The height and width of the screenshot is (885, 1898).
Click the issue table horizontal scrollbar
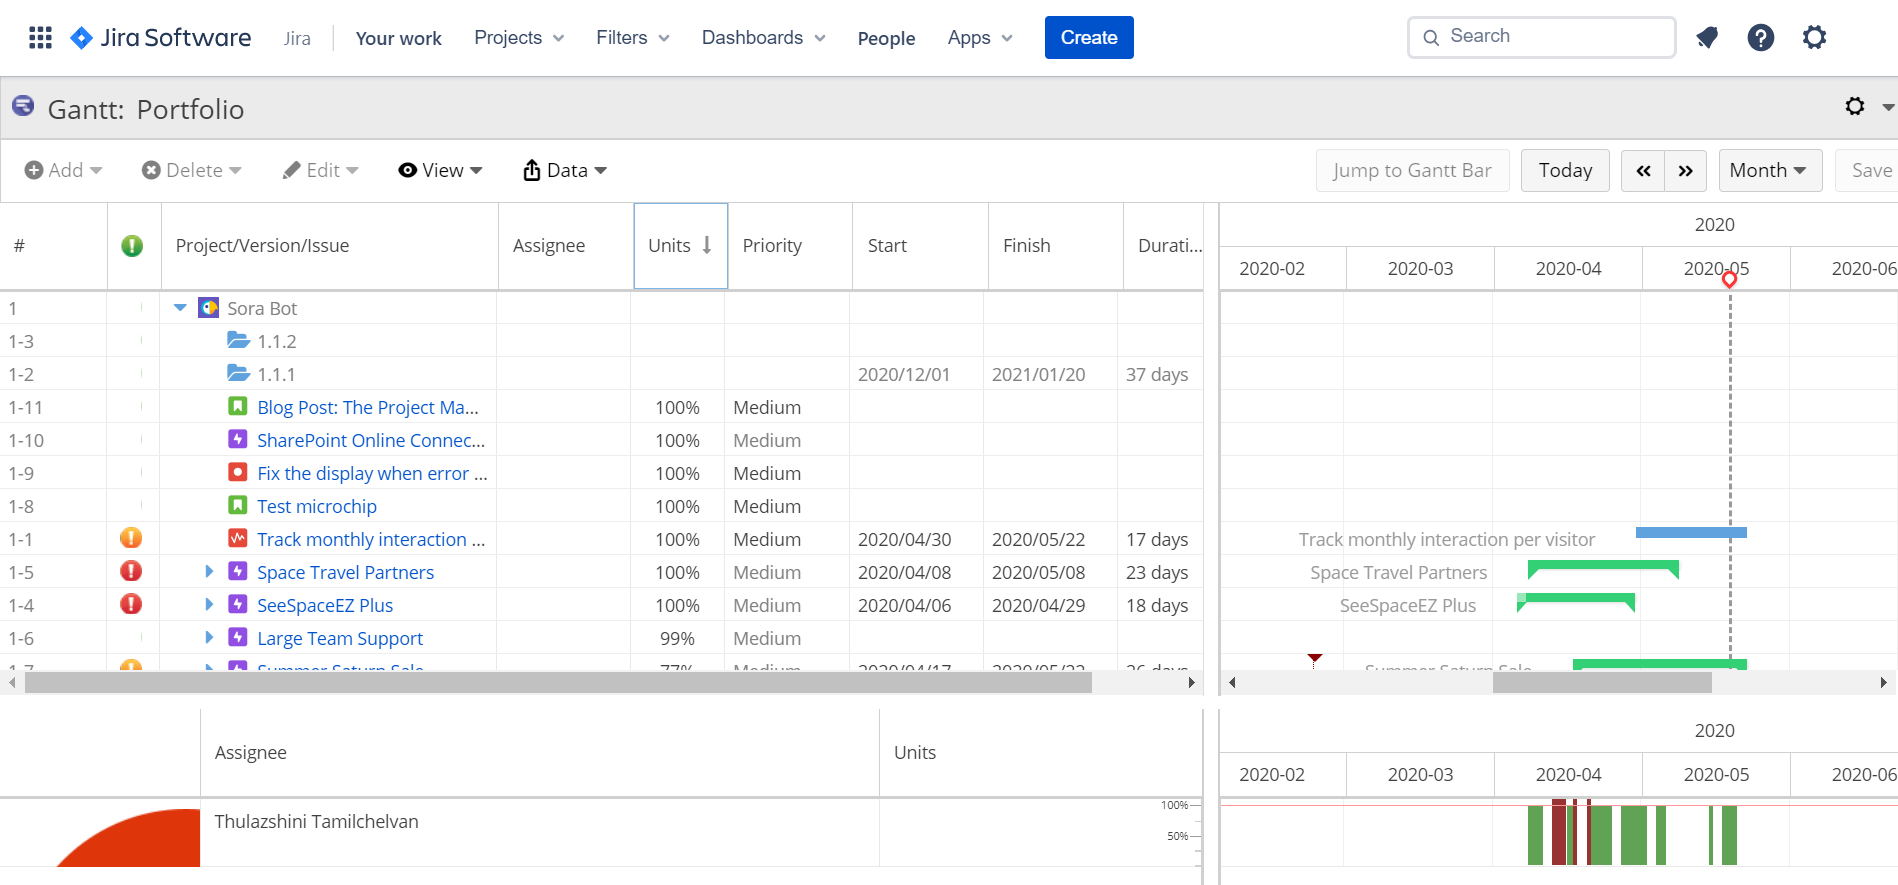(558, 682)
